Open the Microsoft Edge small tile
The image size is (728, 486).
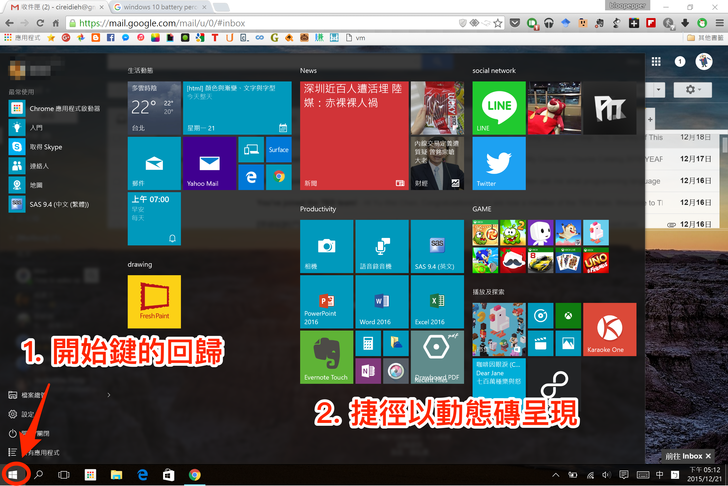click(251, 177)
